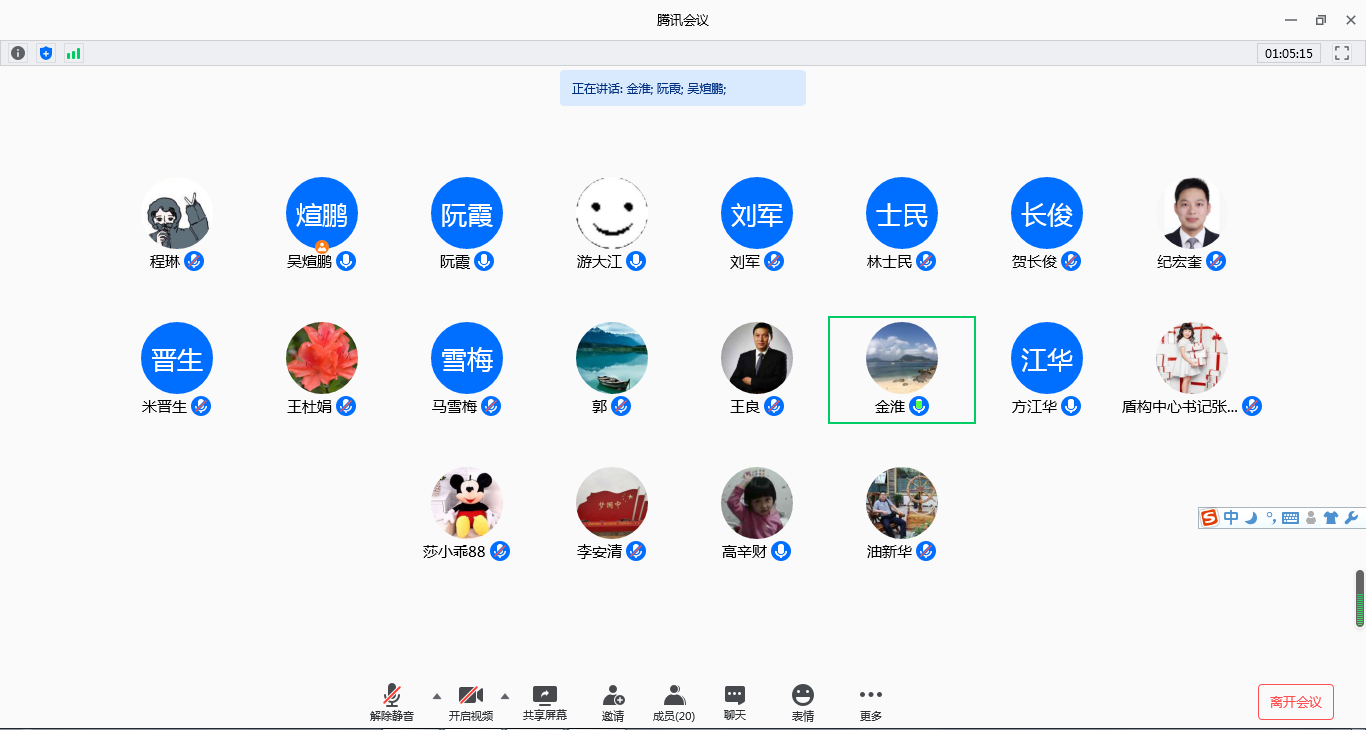Click the mic icon next to 阮霞
Image resolution: width=1366 pixels, height=730 pixels.
point(484,261)
